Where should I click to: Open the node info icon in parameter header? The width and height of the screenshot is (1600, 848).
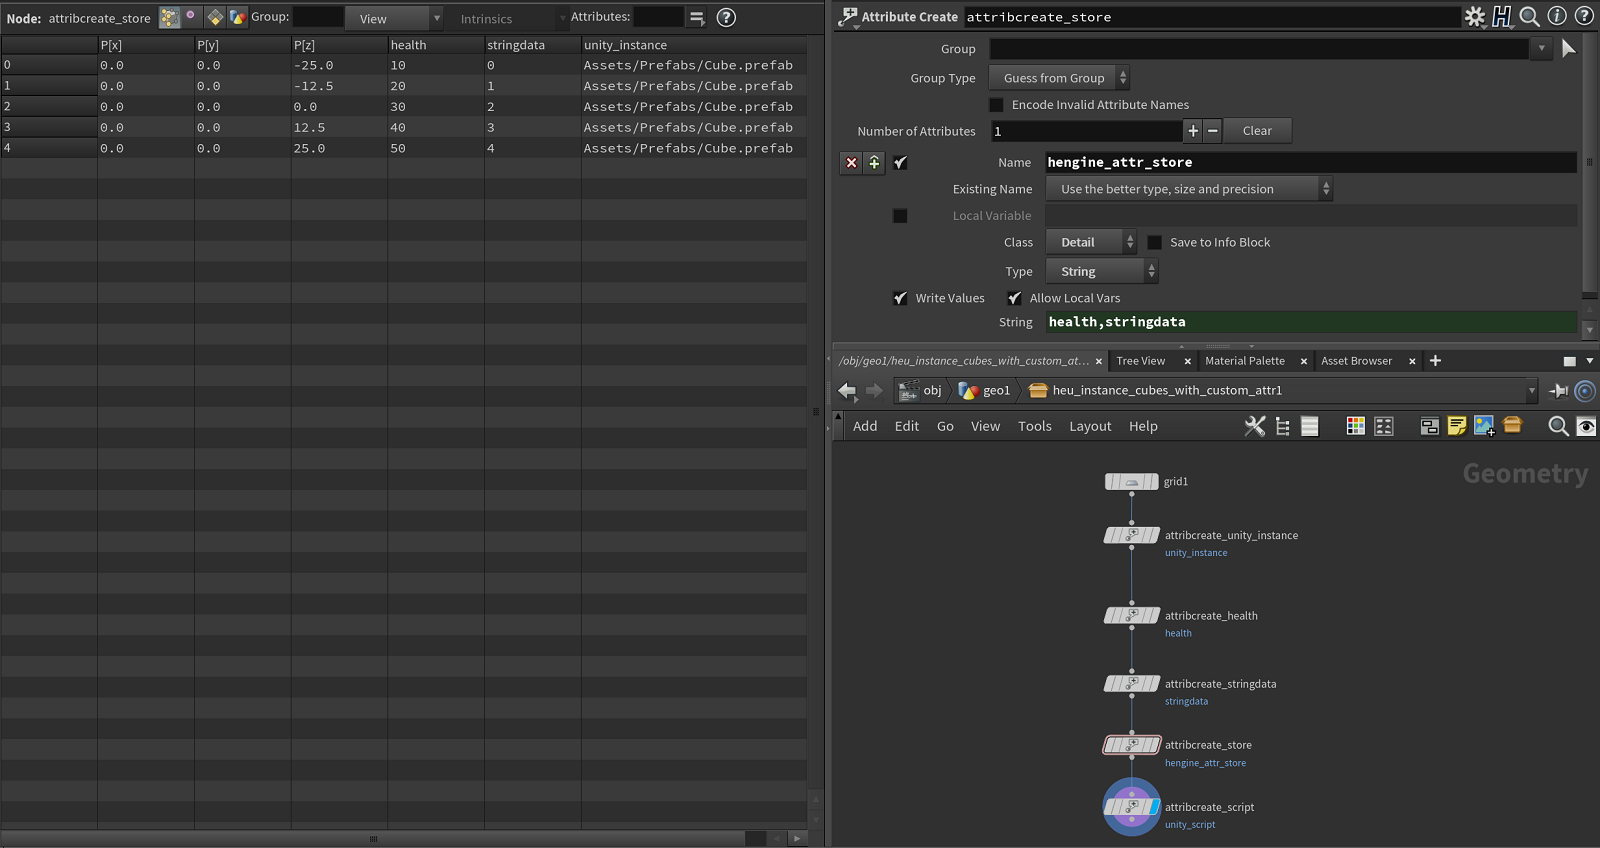1556,17
